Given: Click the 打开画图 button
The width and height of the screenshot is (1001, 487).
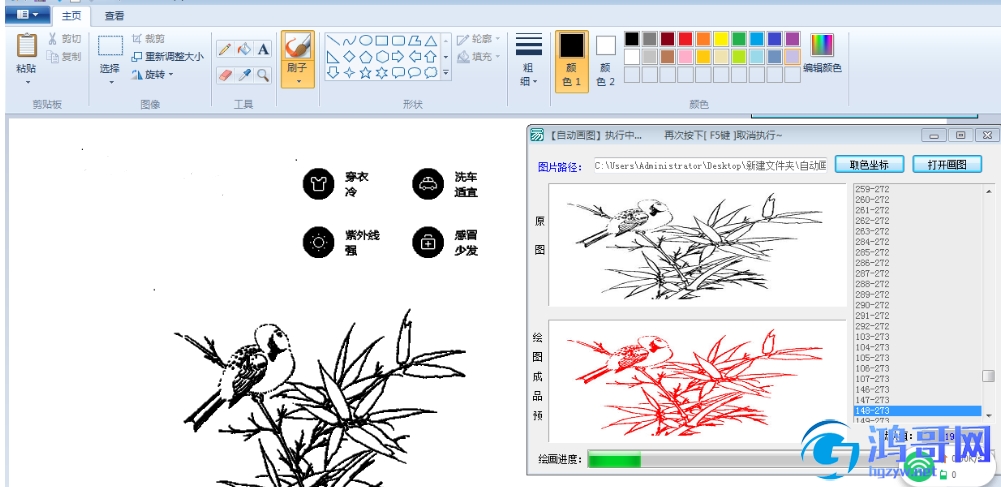Looking at the screenshot, I should (947, 165).
